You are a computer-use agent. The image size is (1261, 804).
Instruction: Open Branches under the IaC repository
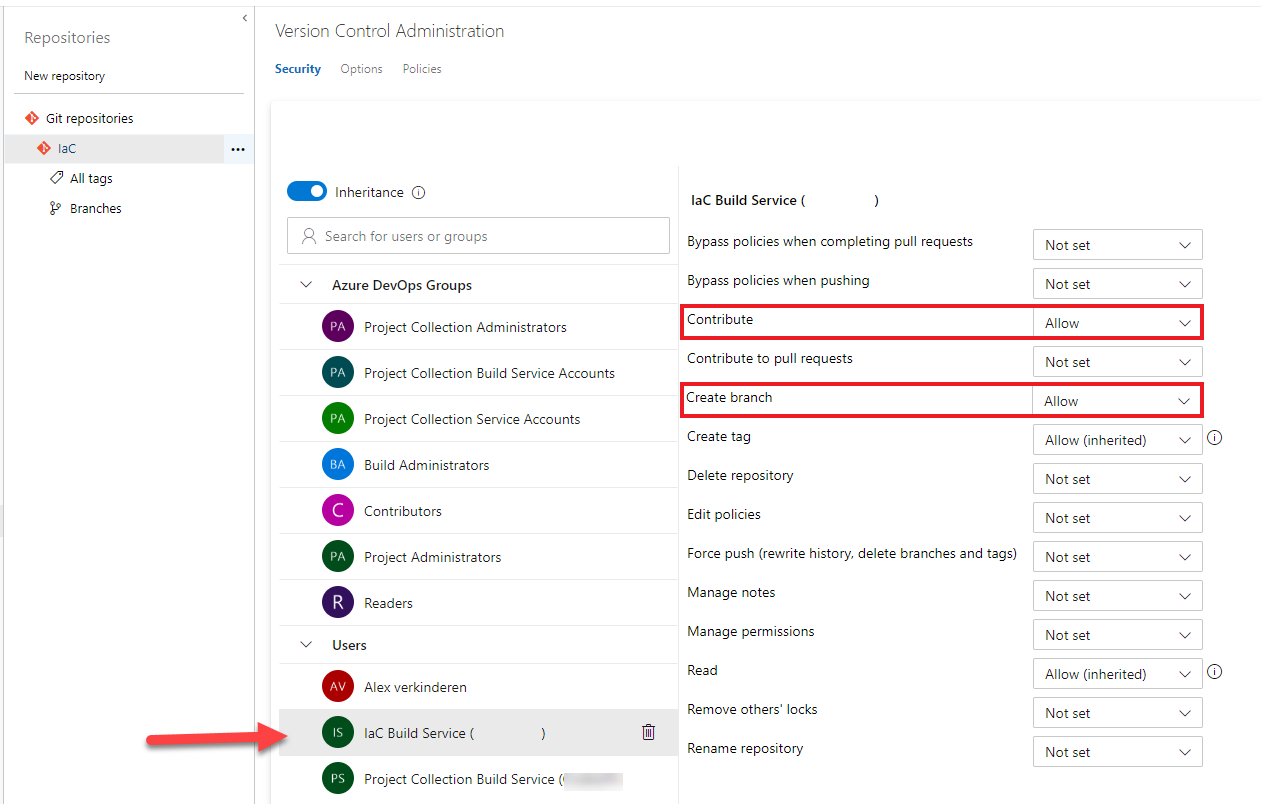95,209
